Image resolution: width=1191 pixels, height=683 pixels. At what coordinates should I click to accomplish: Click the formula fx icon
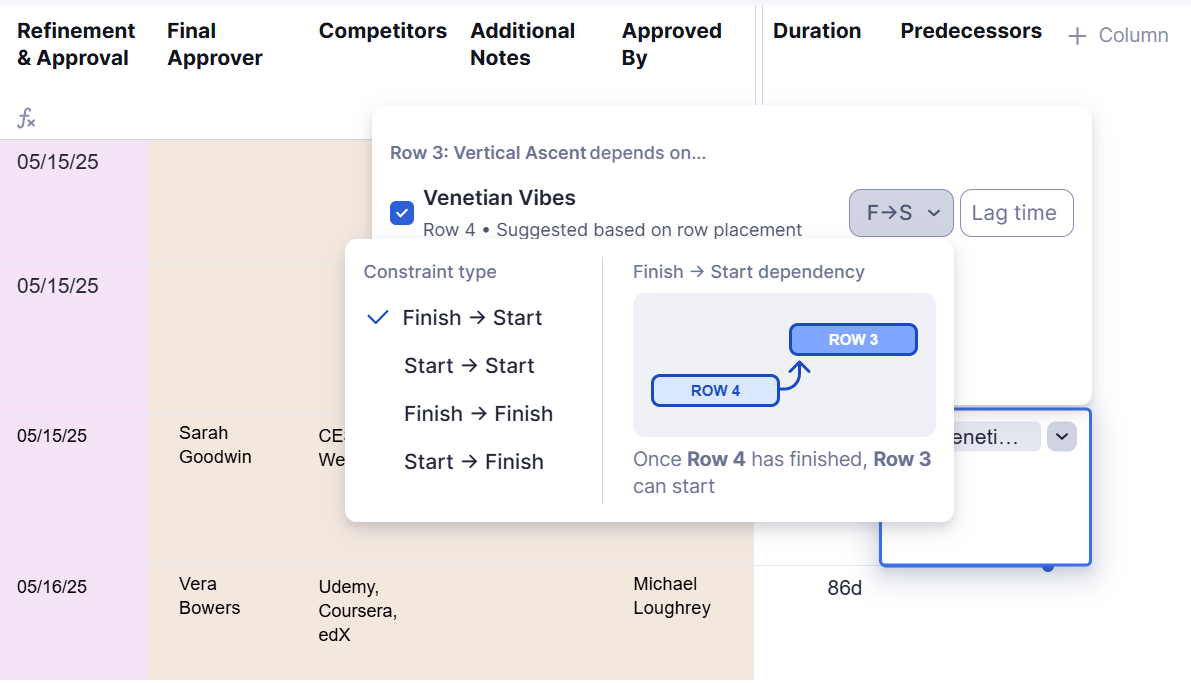[26, 119]
